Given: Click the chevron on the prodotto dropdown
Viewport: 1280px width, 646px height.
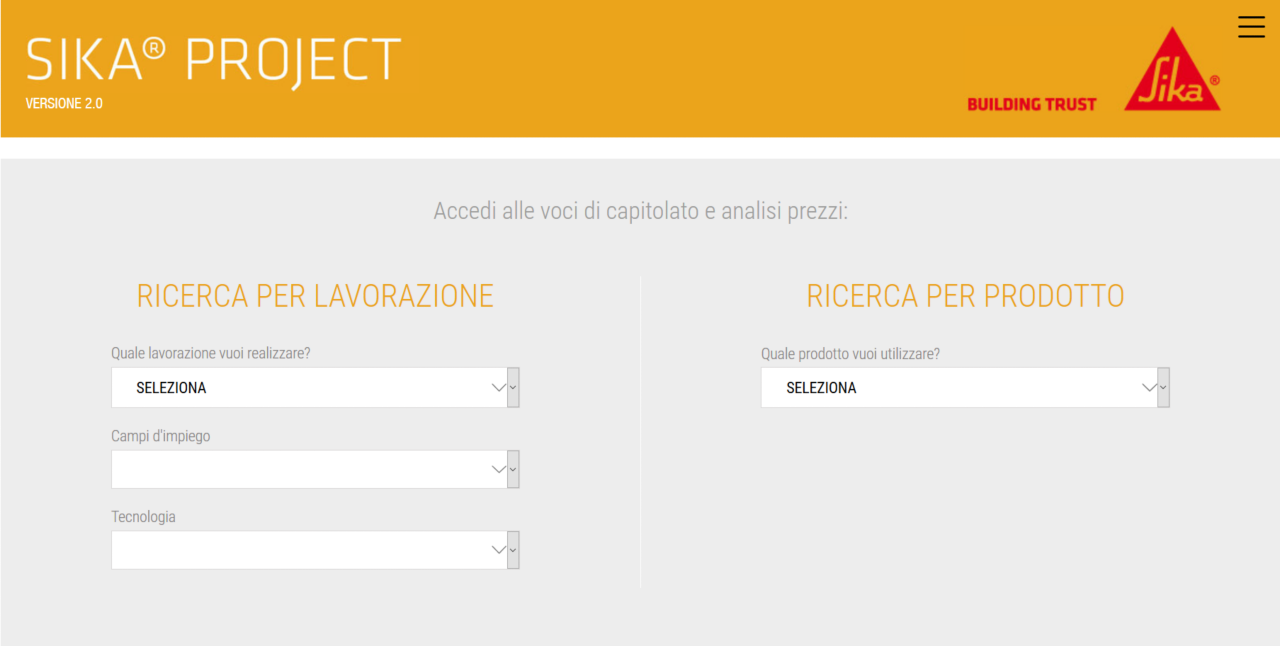Looking at the screenshot, I should point(1148,387).
